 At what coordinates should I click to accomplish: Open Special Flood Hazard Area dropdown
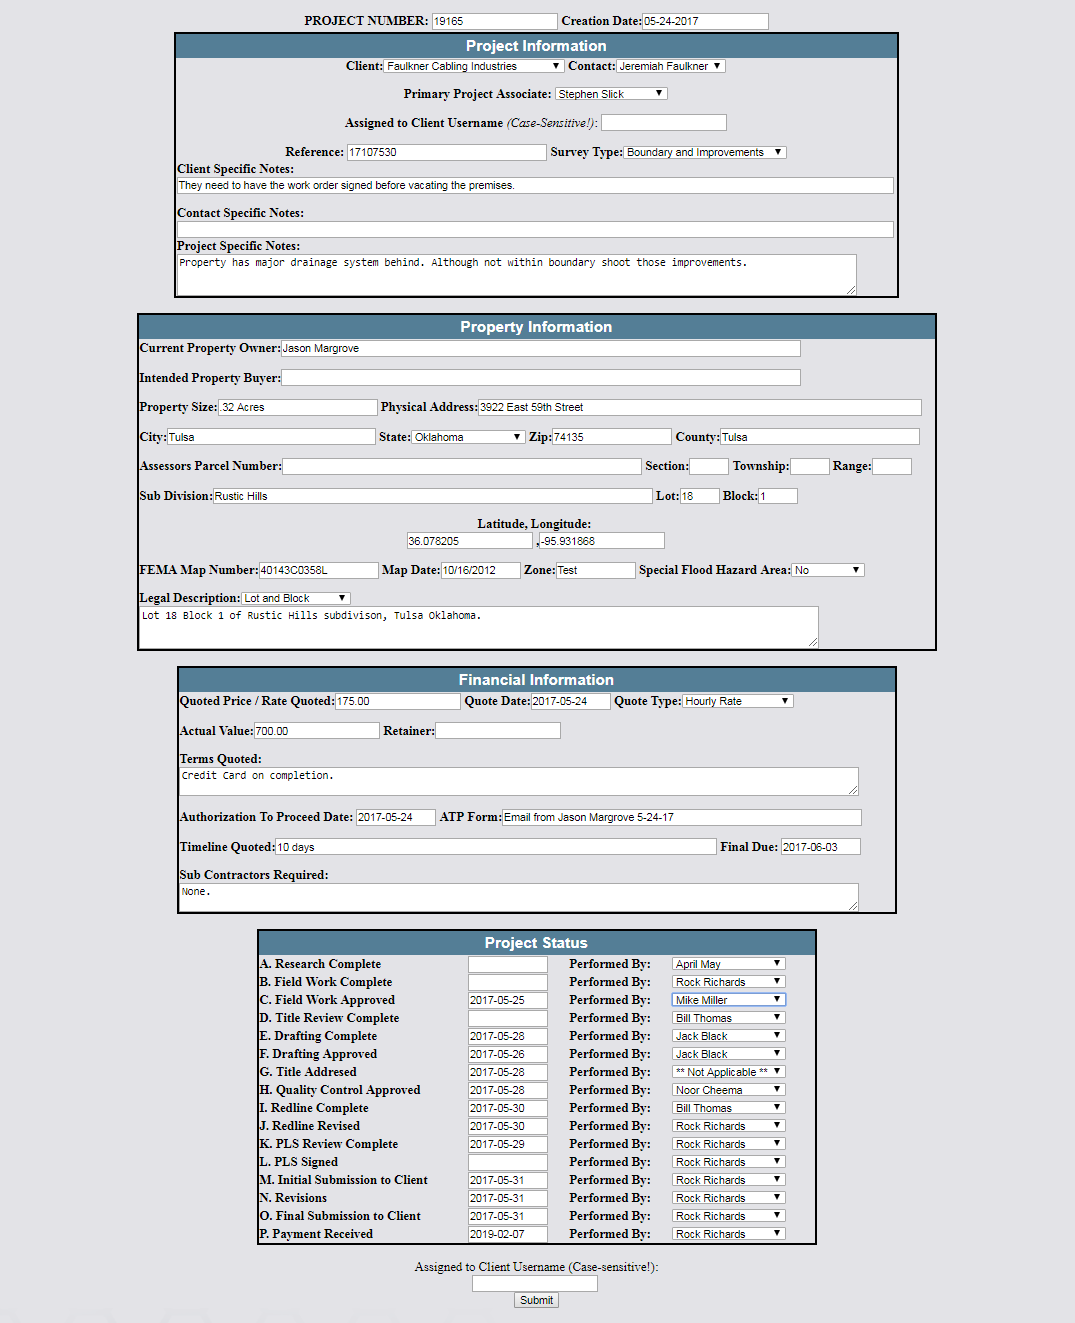point(827,571)
